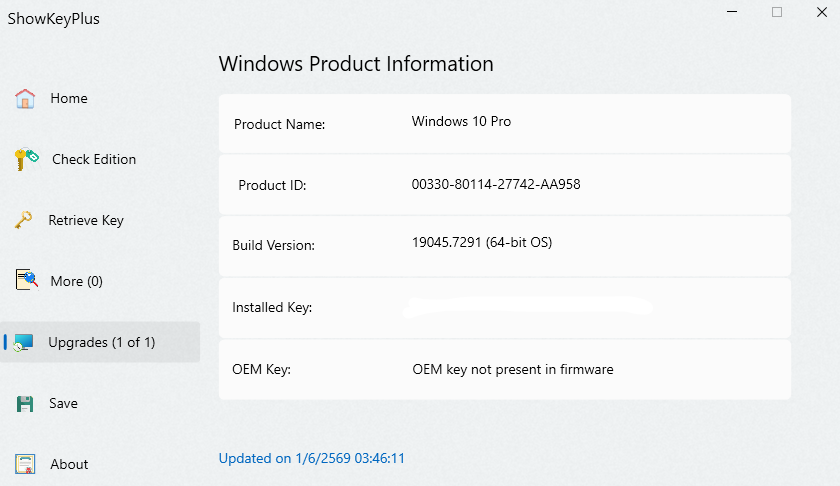Click the Updated on 1/6/2569 link
Viewport: 840px width, 486px height.
[x=311, y=458]
